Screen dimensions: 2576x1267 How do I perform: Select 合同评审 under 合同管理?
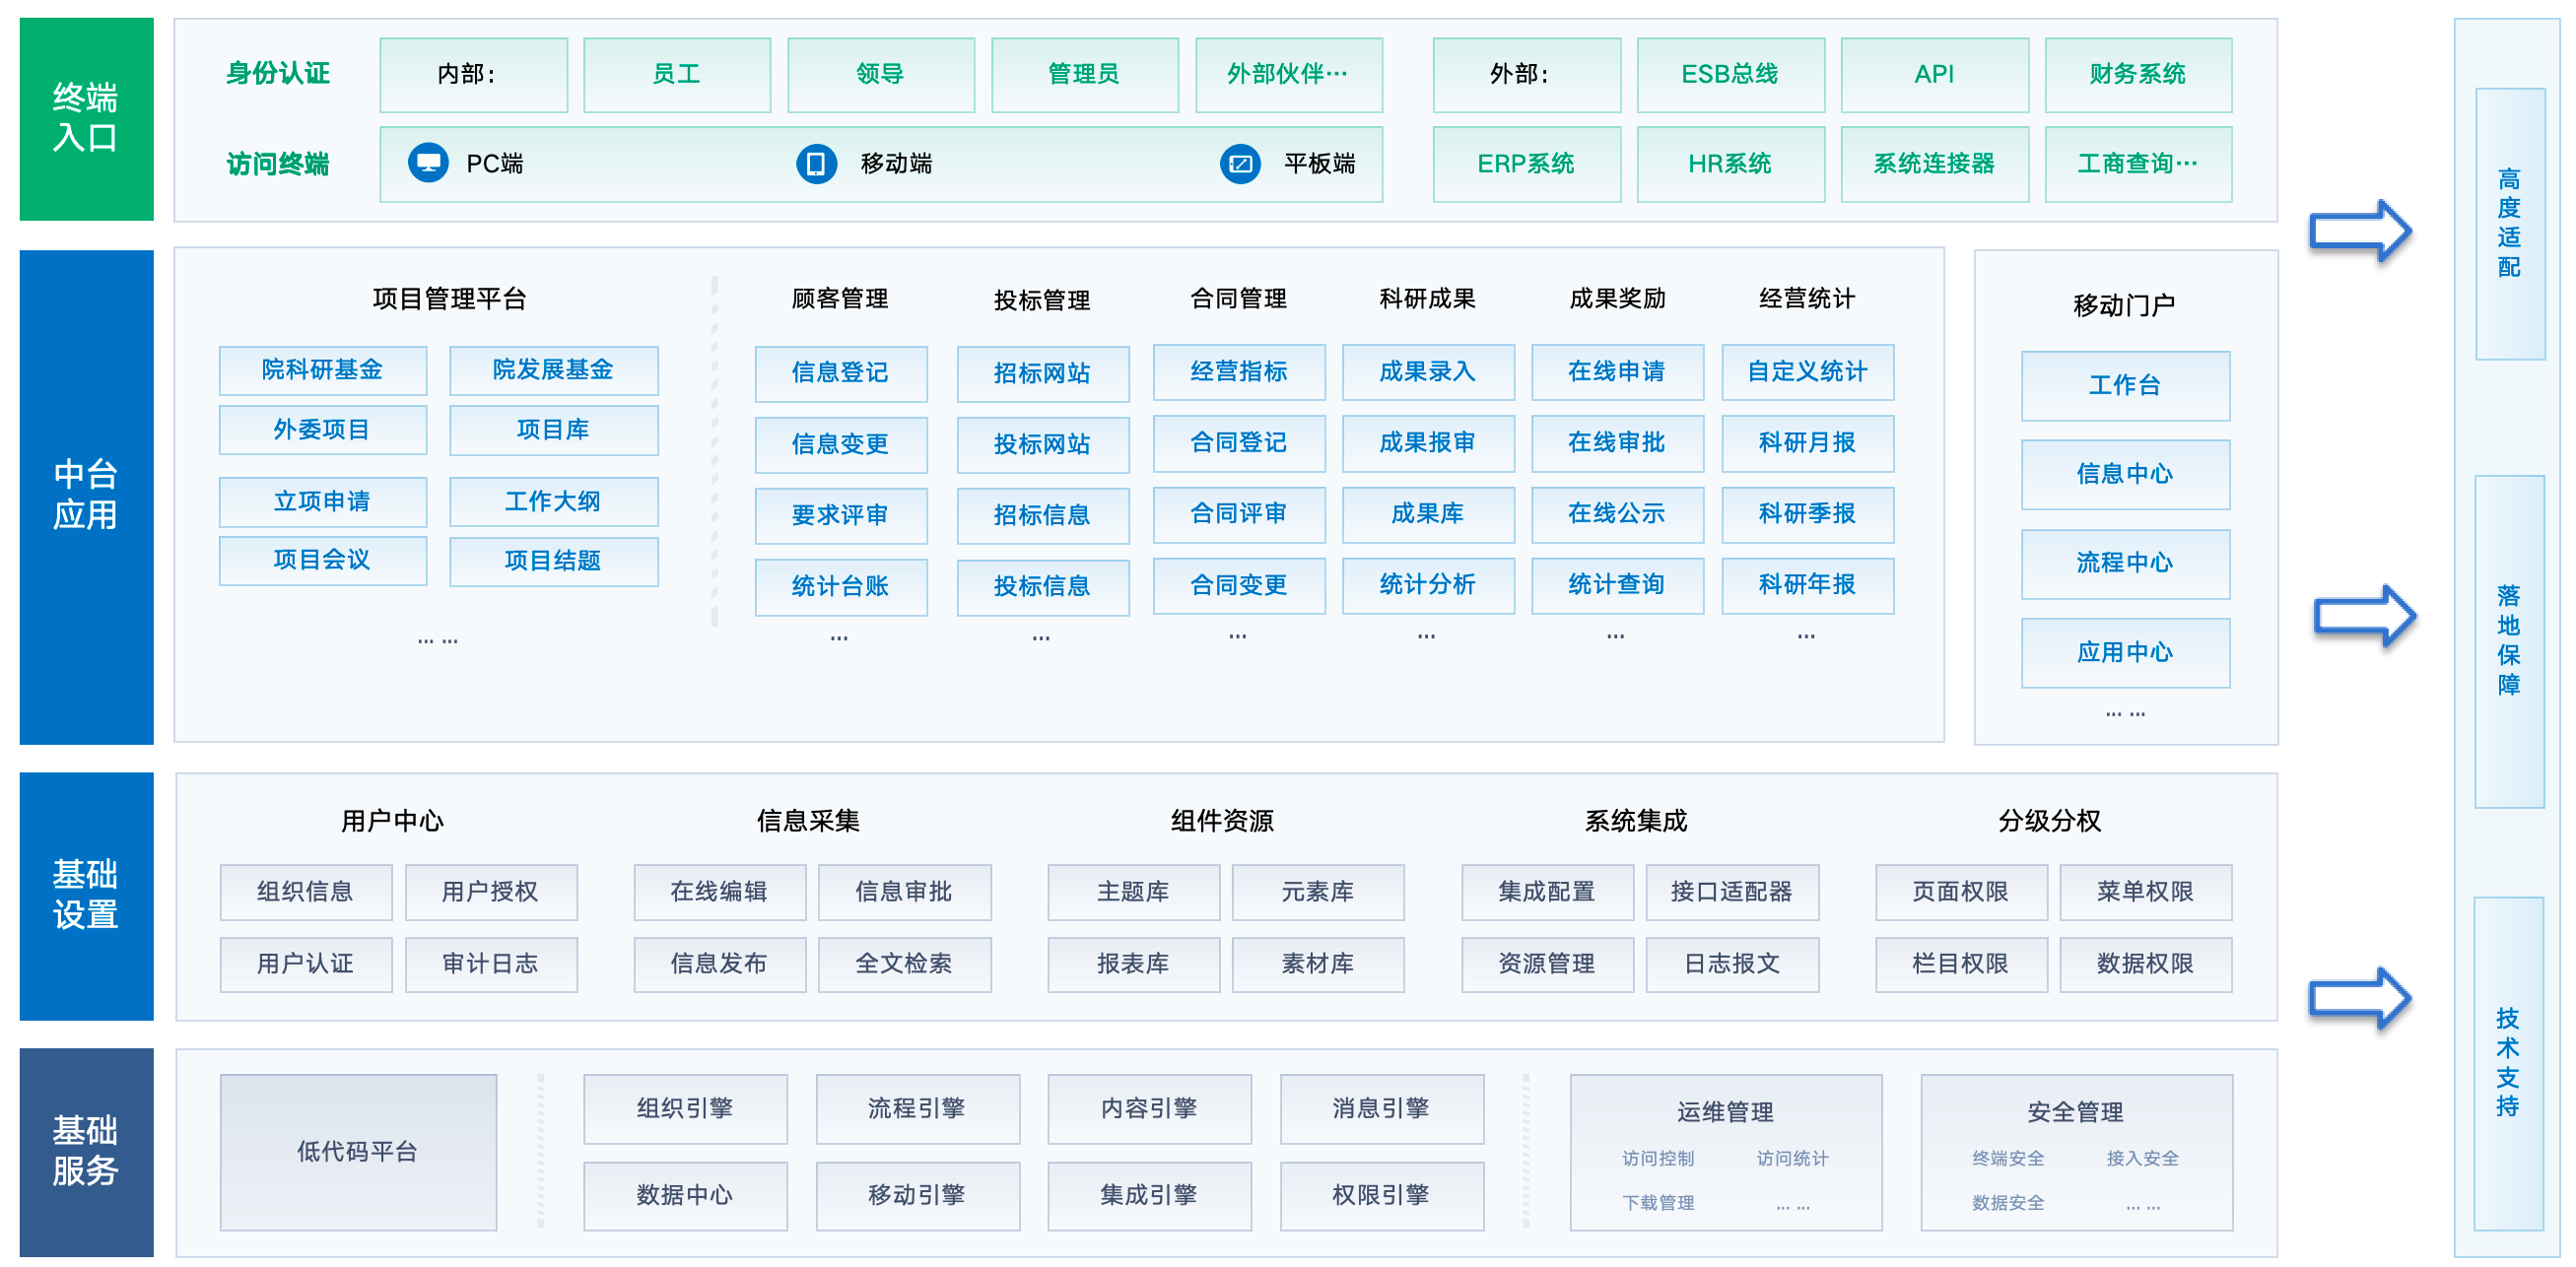click(x=1239, y=515)
